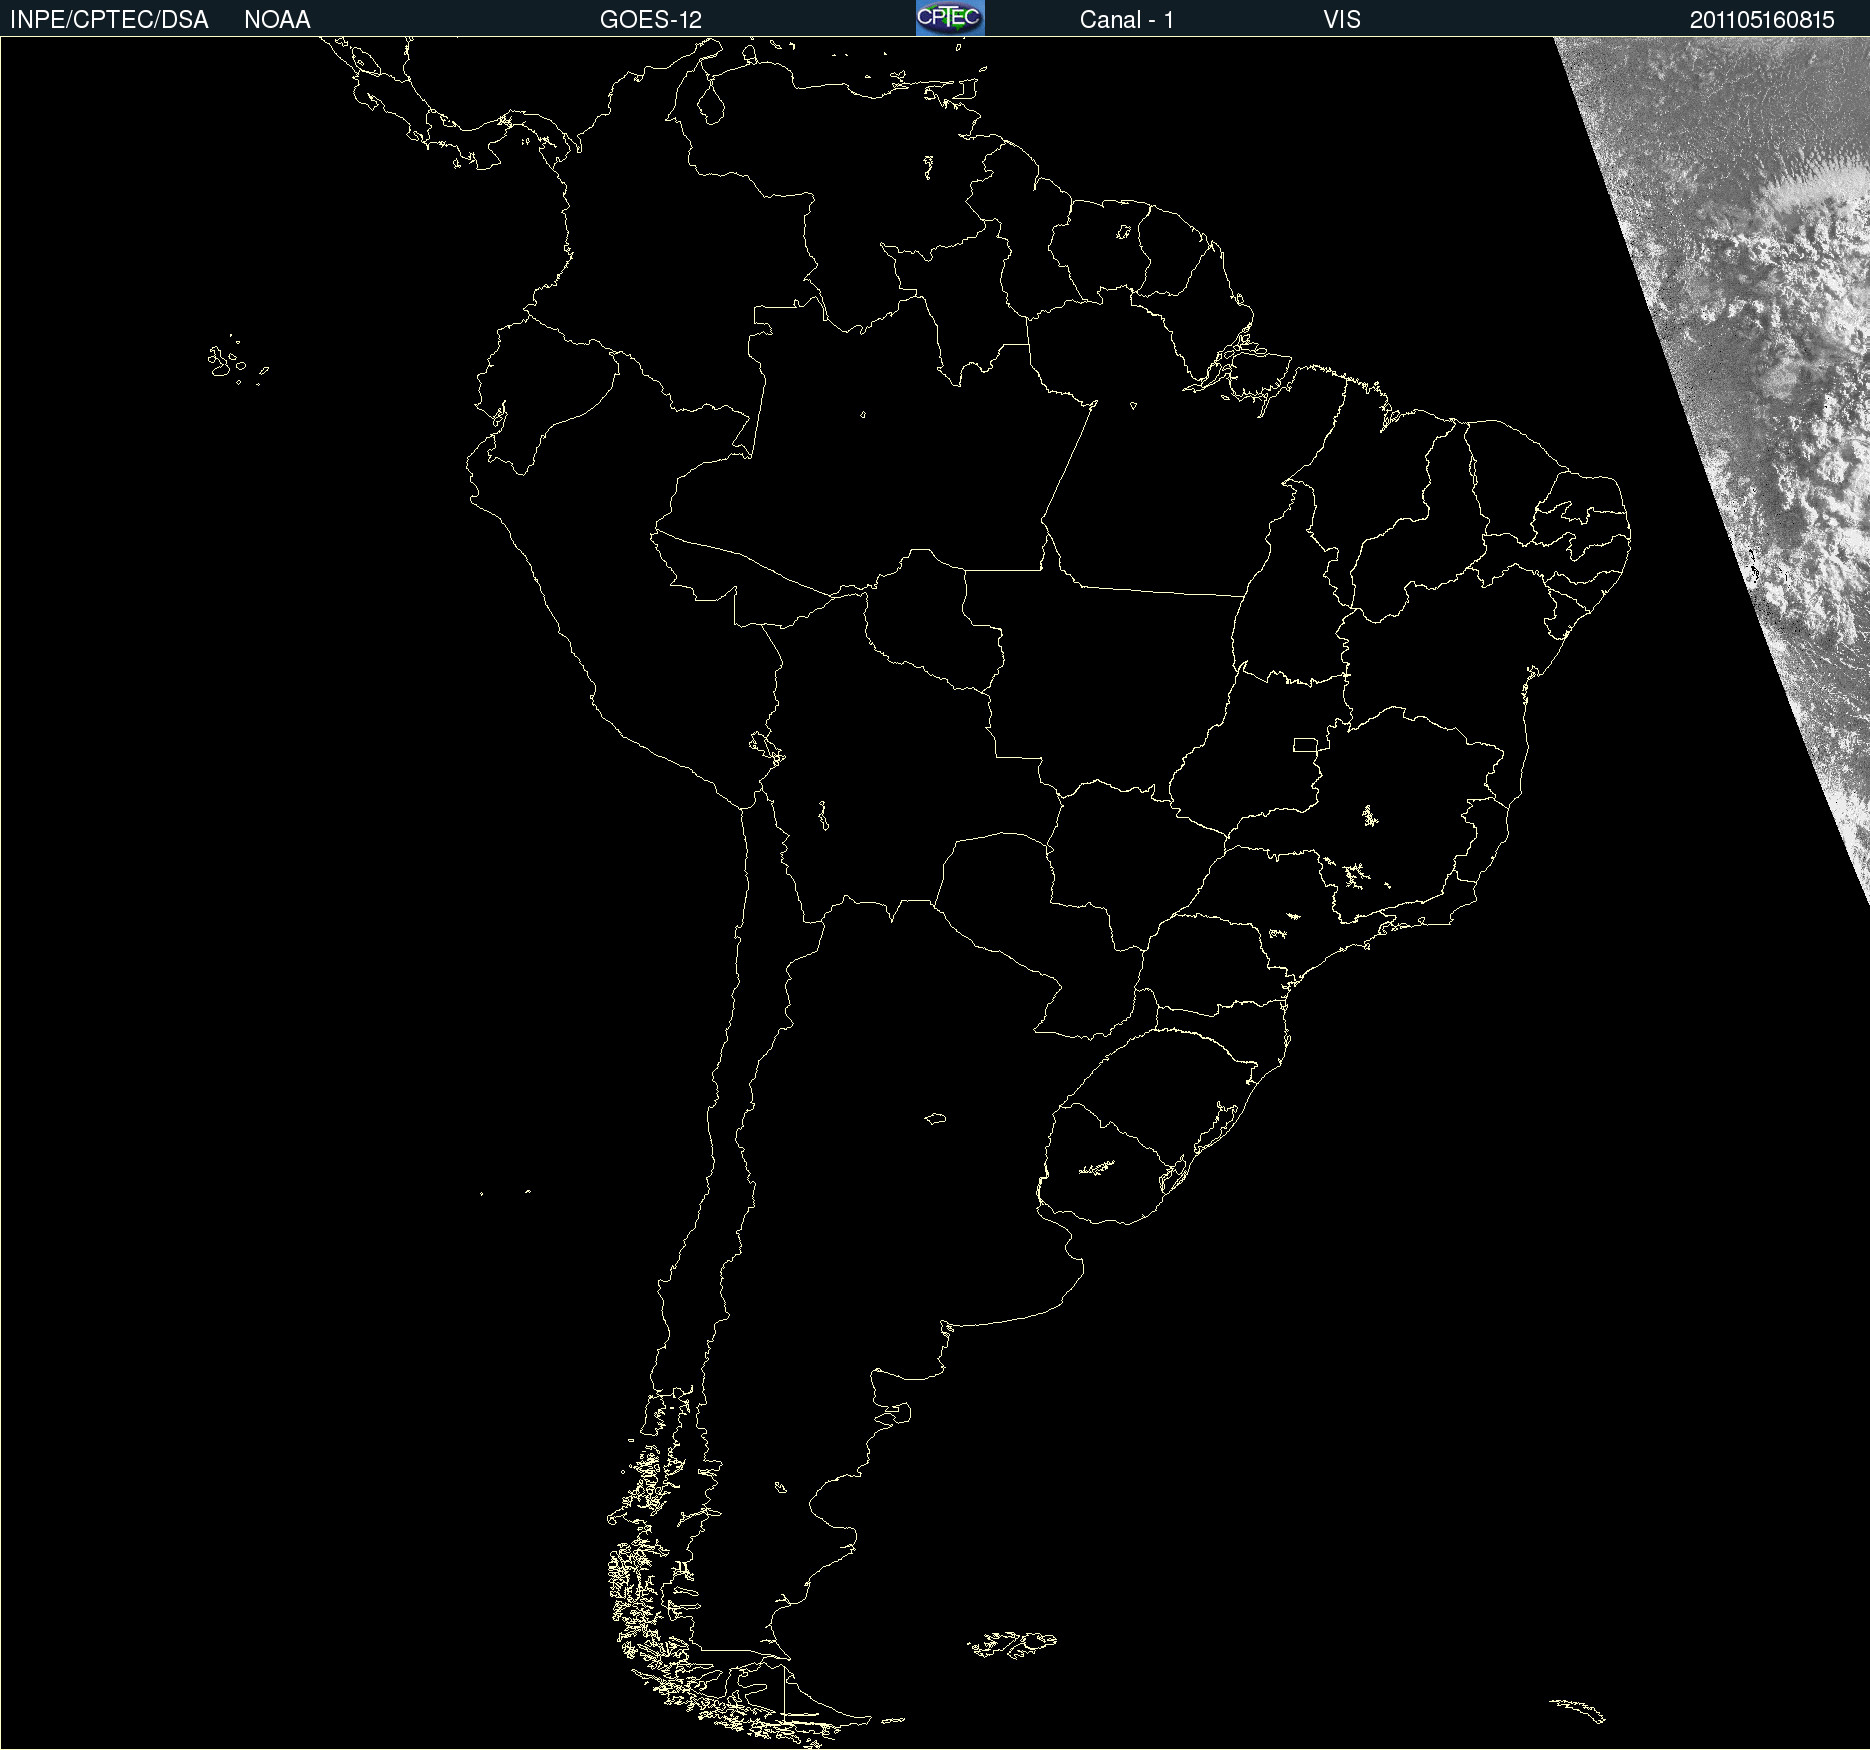Click the NOAA label in the header

coord(277,20)
